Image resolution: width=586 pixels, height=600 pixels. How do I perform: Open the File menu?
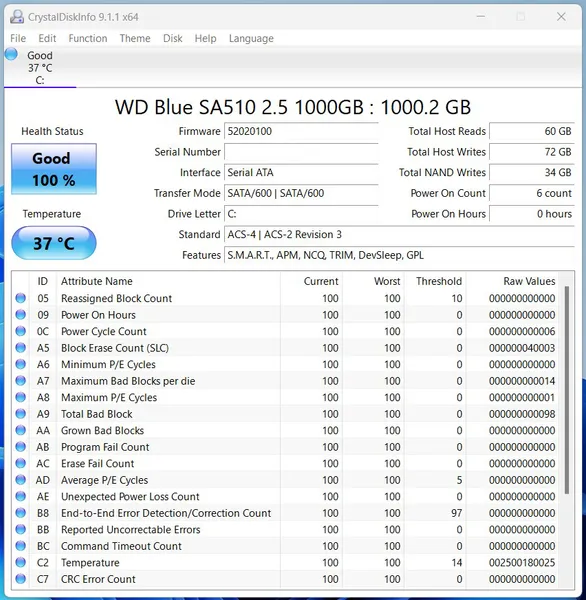(18, 38)
